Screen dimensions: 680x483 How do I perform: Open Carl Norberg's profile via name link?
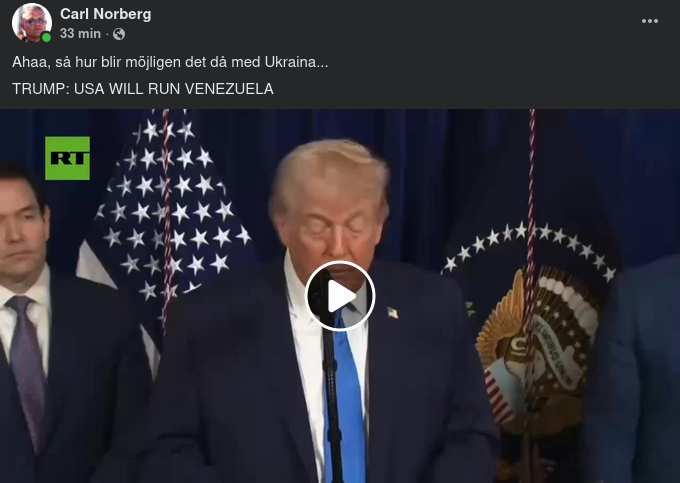point(106,14)
